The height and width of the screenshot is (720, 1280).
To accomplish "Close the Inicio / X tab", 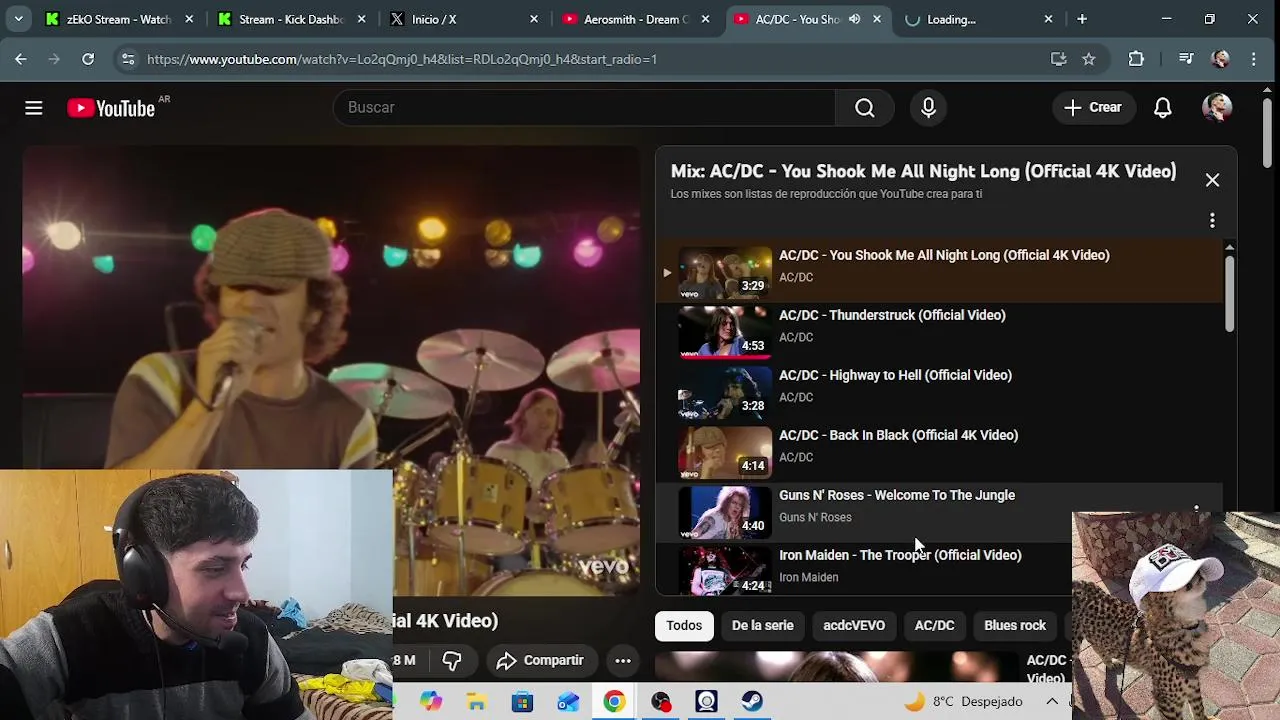I will point(534,19).
